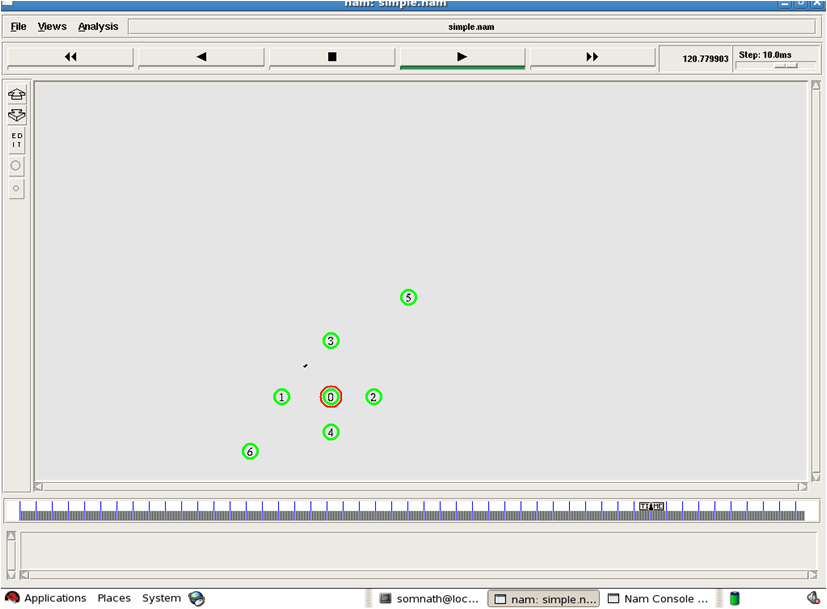The width and height of the screenshot is (827, 609).
Task: Click the fast forward button
Action: [x=592, y=57]
